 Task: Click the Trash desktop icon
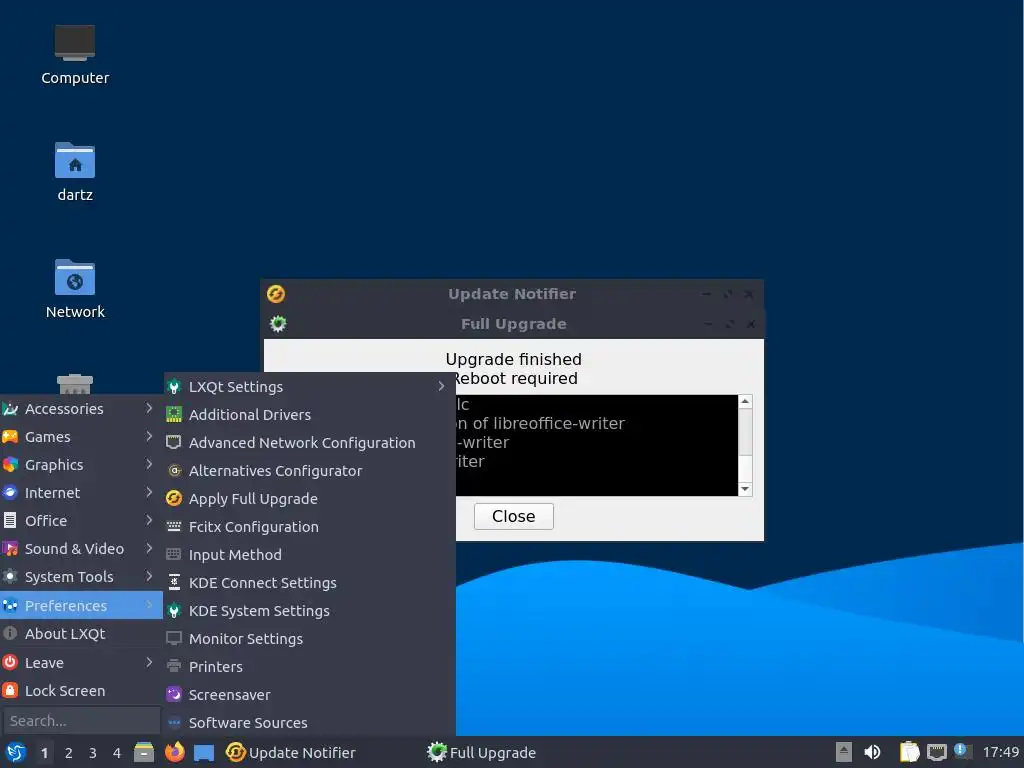[74, 384]
